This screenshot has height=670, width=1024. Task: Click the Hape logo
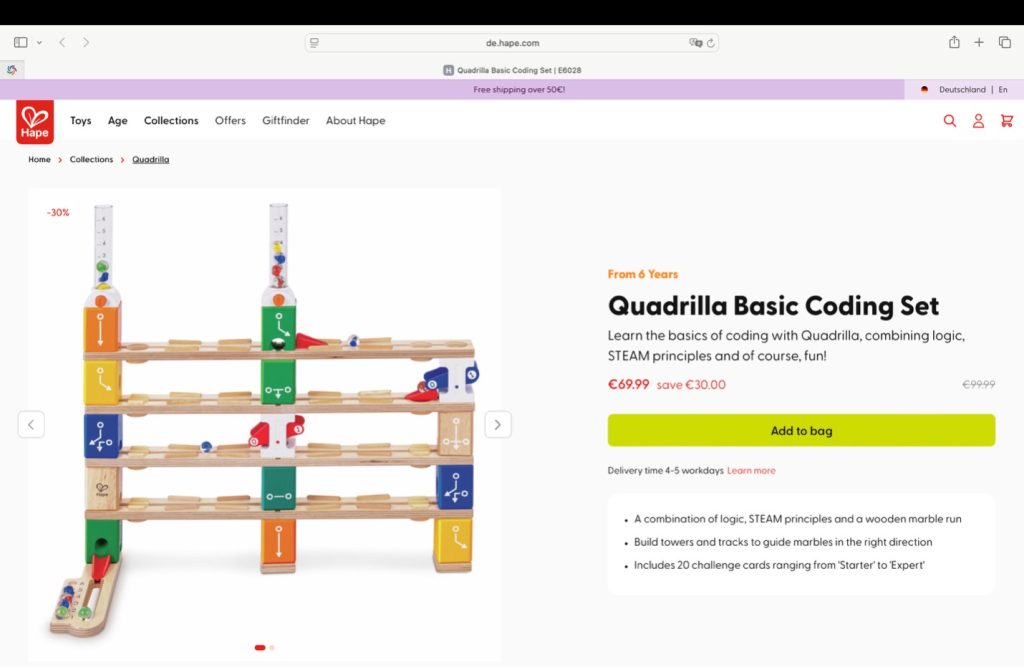pyautogui.click(x=35, y=121)
